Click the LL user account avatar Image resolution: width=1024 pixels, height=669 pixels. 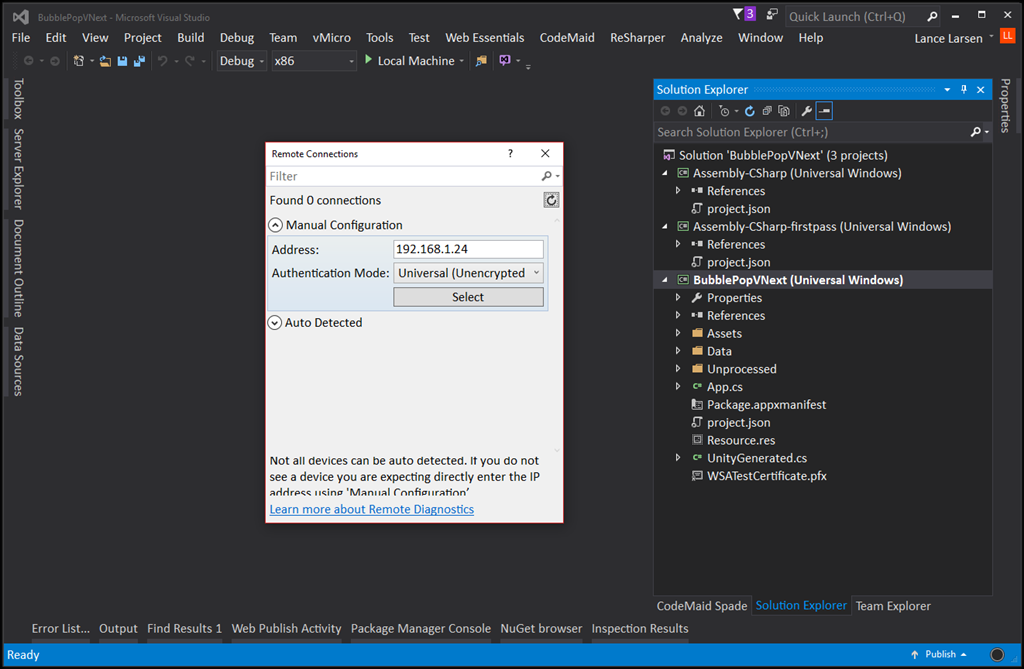click(x=1008, y=36)
